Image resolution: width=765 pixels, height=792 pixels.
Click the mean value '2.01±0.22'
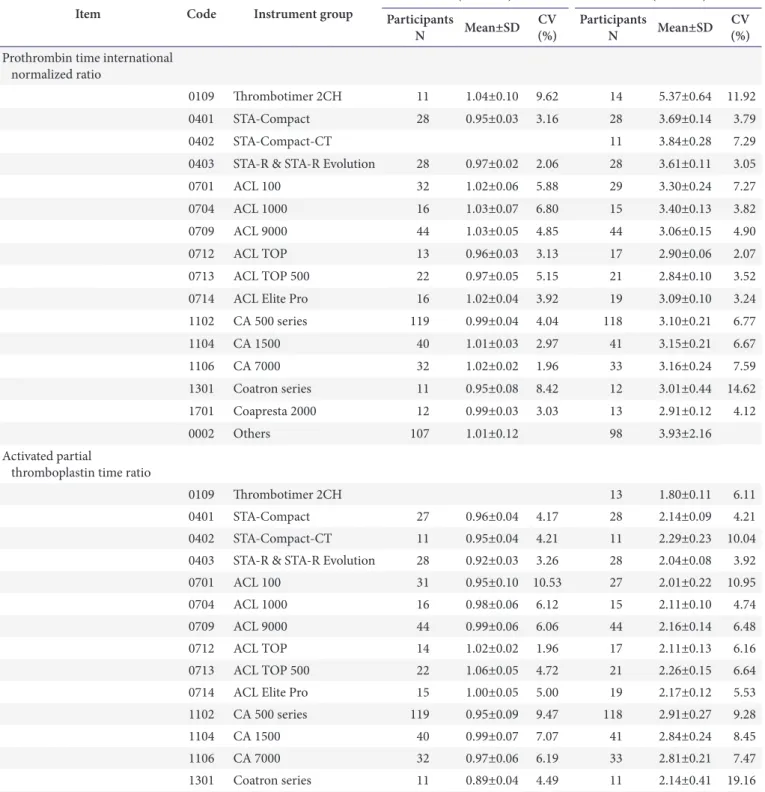tap(685, 582)
